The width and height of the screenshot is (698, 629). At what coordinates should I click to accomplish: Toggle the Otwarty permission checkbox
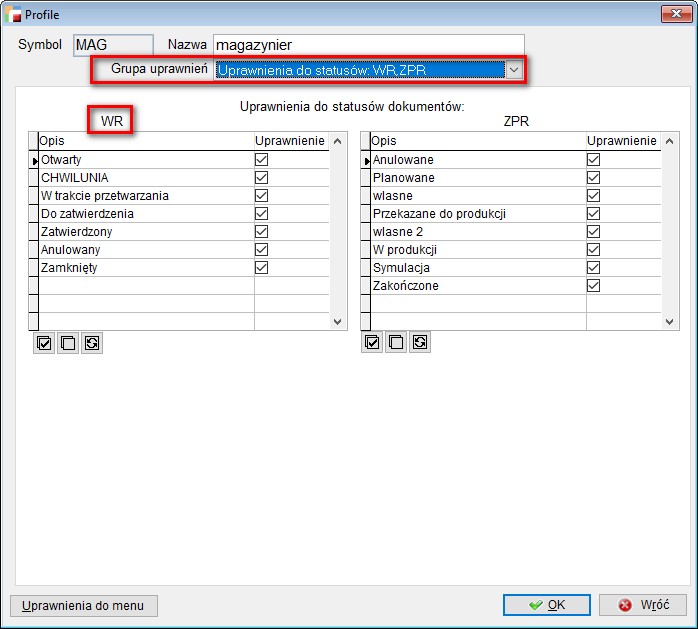[262, 160]
